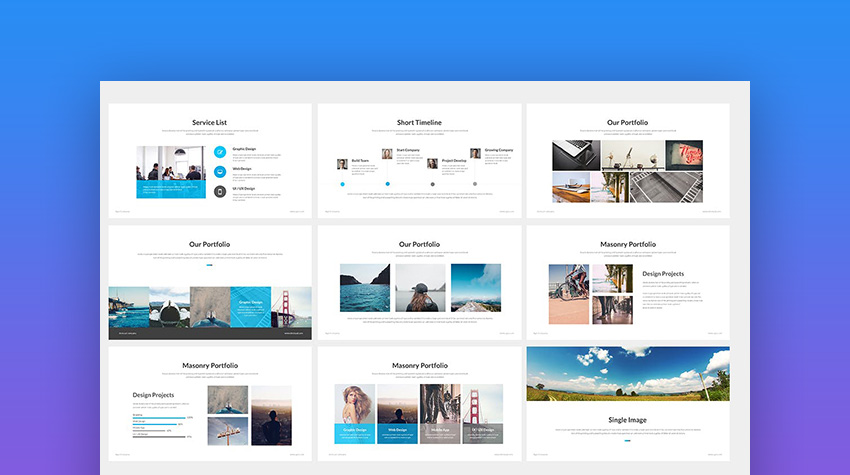Open the laptop photo in the six-photo portfolio
The height and width of the screenshot is (475, 850).
point(576,155)
